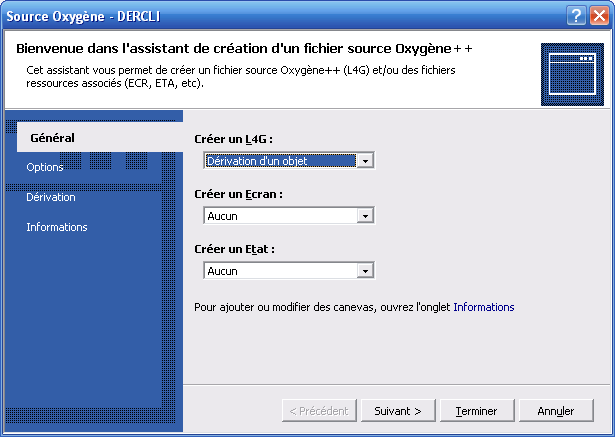Expand the Créer un Ecran dropdown arrow
The height and width of the screenshot is (437, 615).
tap(365, 216)
